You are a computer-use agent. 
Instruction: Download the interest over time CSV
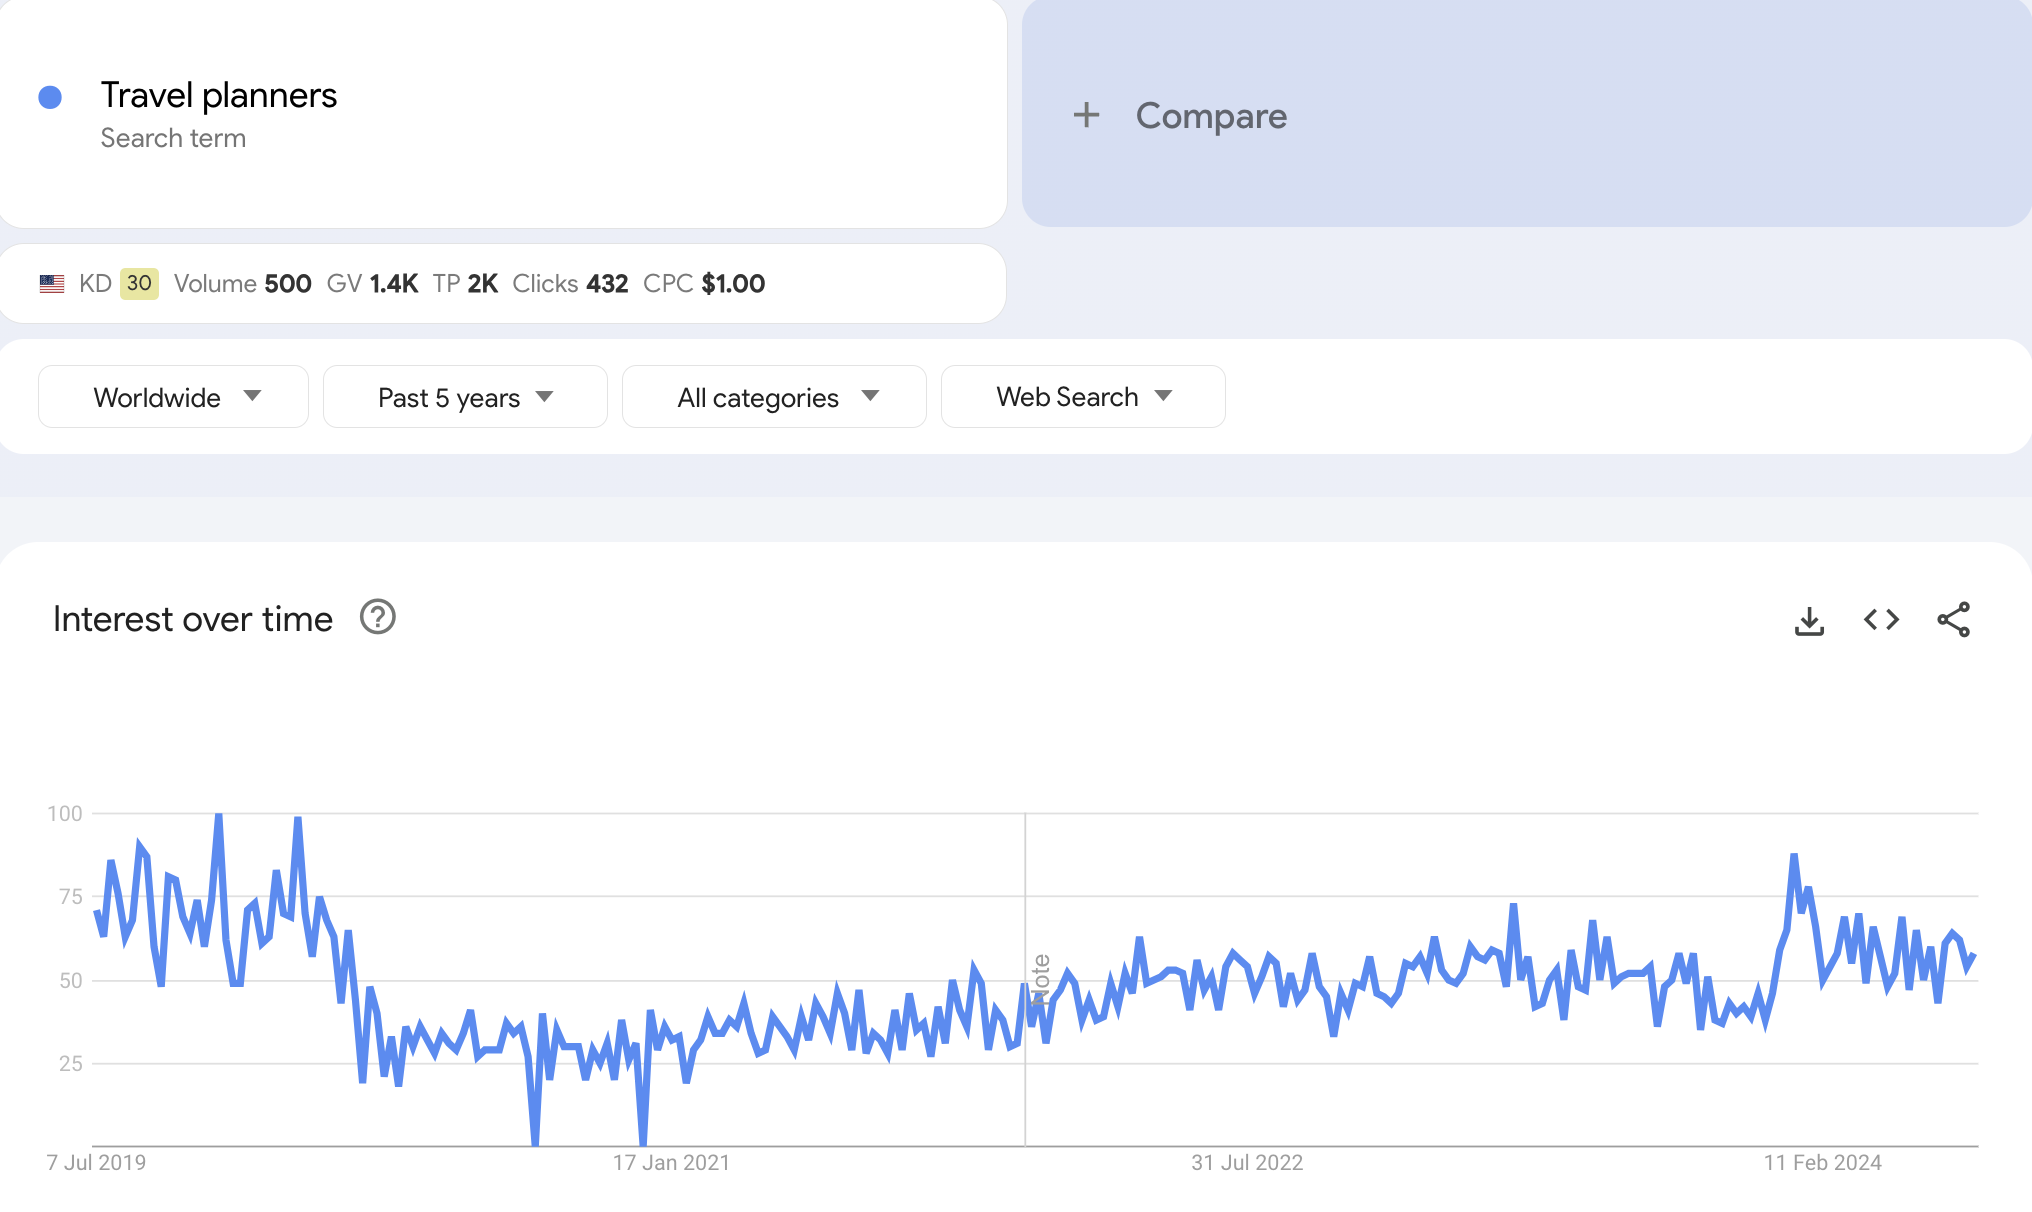click(1809, 621)
